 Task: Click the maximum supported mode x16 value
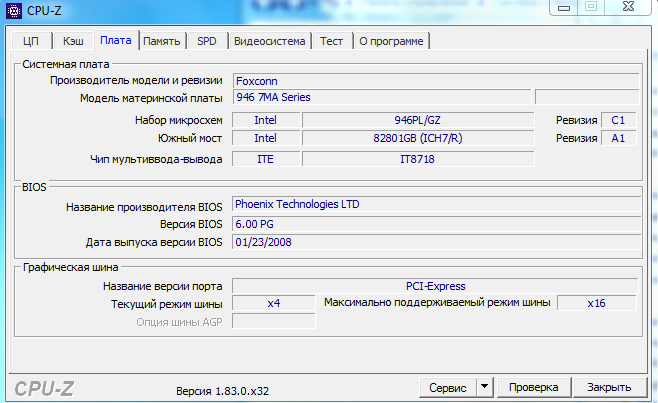click(x=596, y=303)
